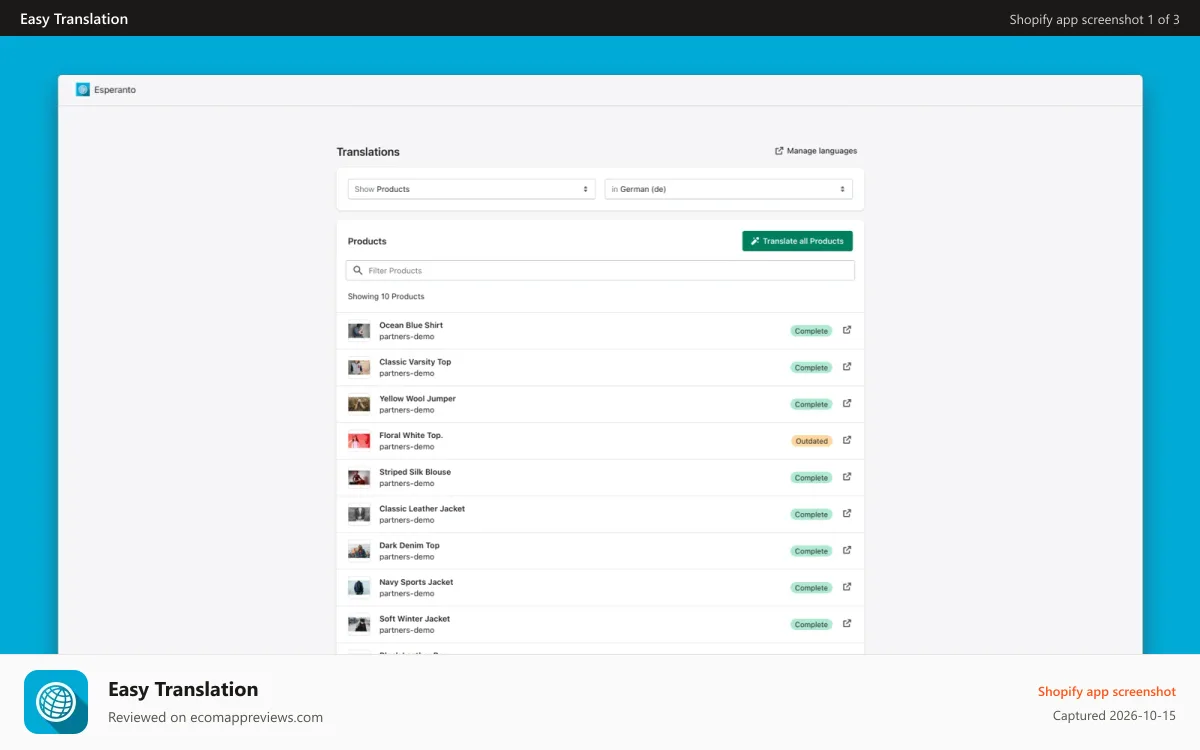This screenshot has height=750, width=1200.
Task: Click the Esperanto globe app icon
Action: click(x=83, y=90)
